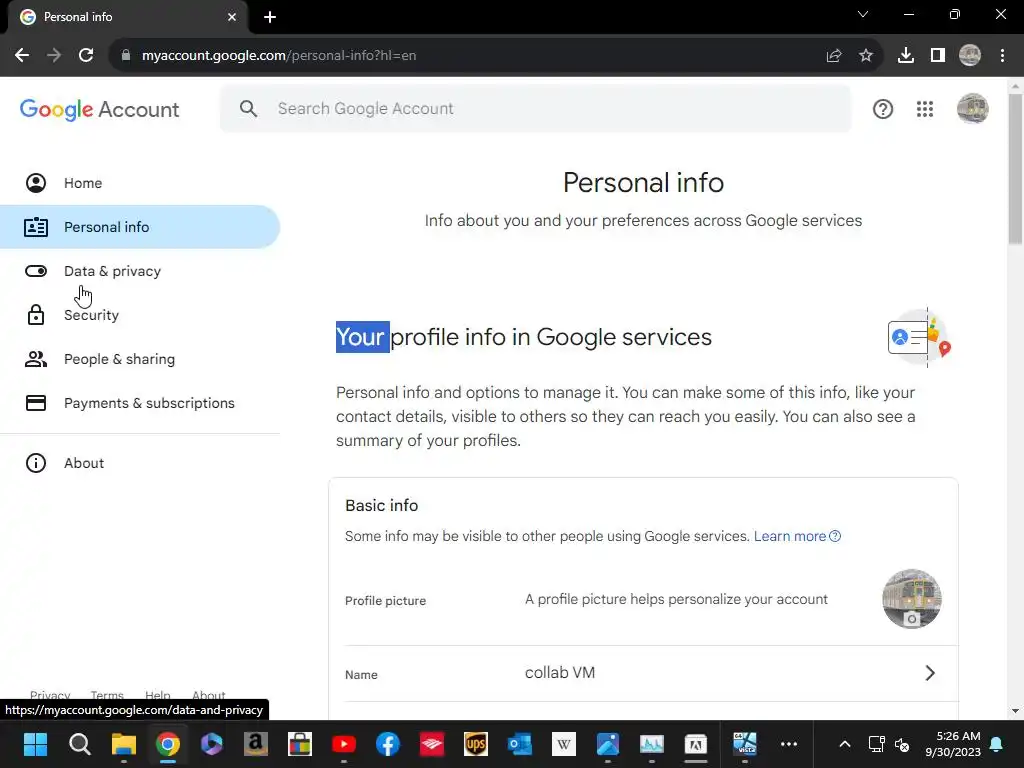Change the profile picture thumbnail

pos(912,599)
